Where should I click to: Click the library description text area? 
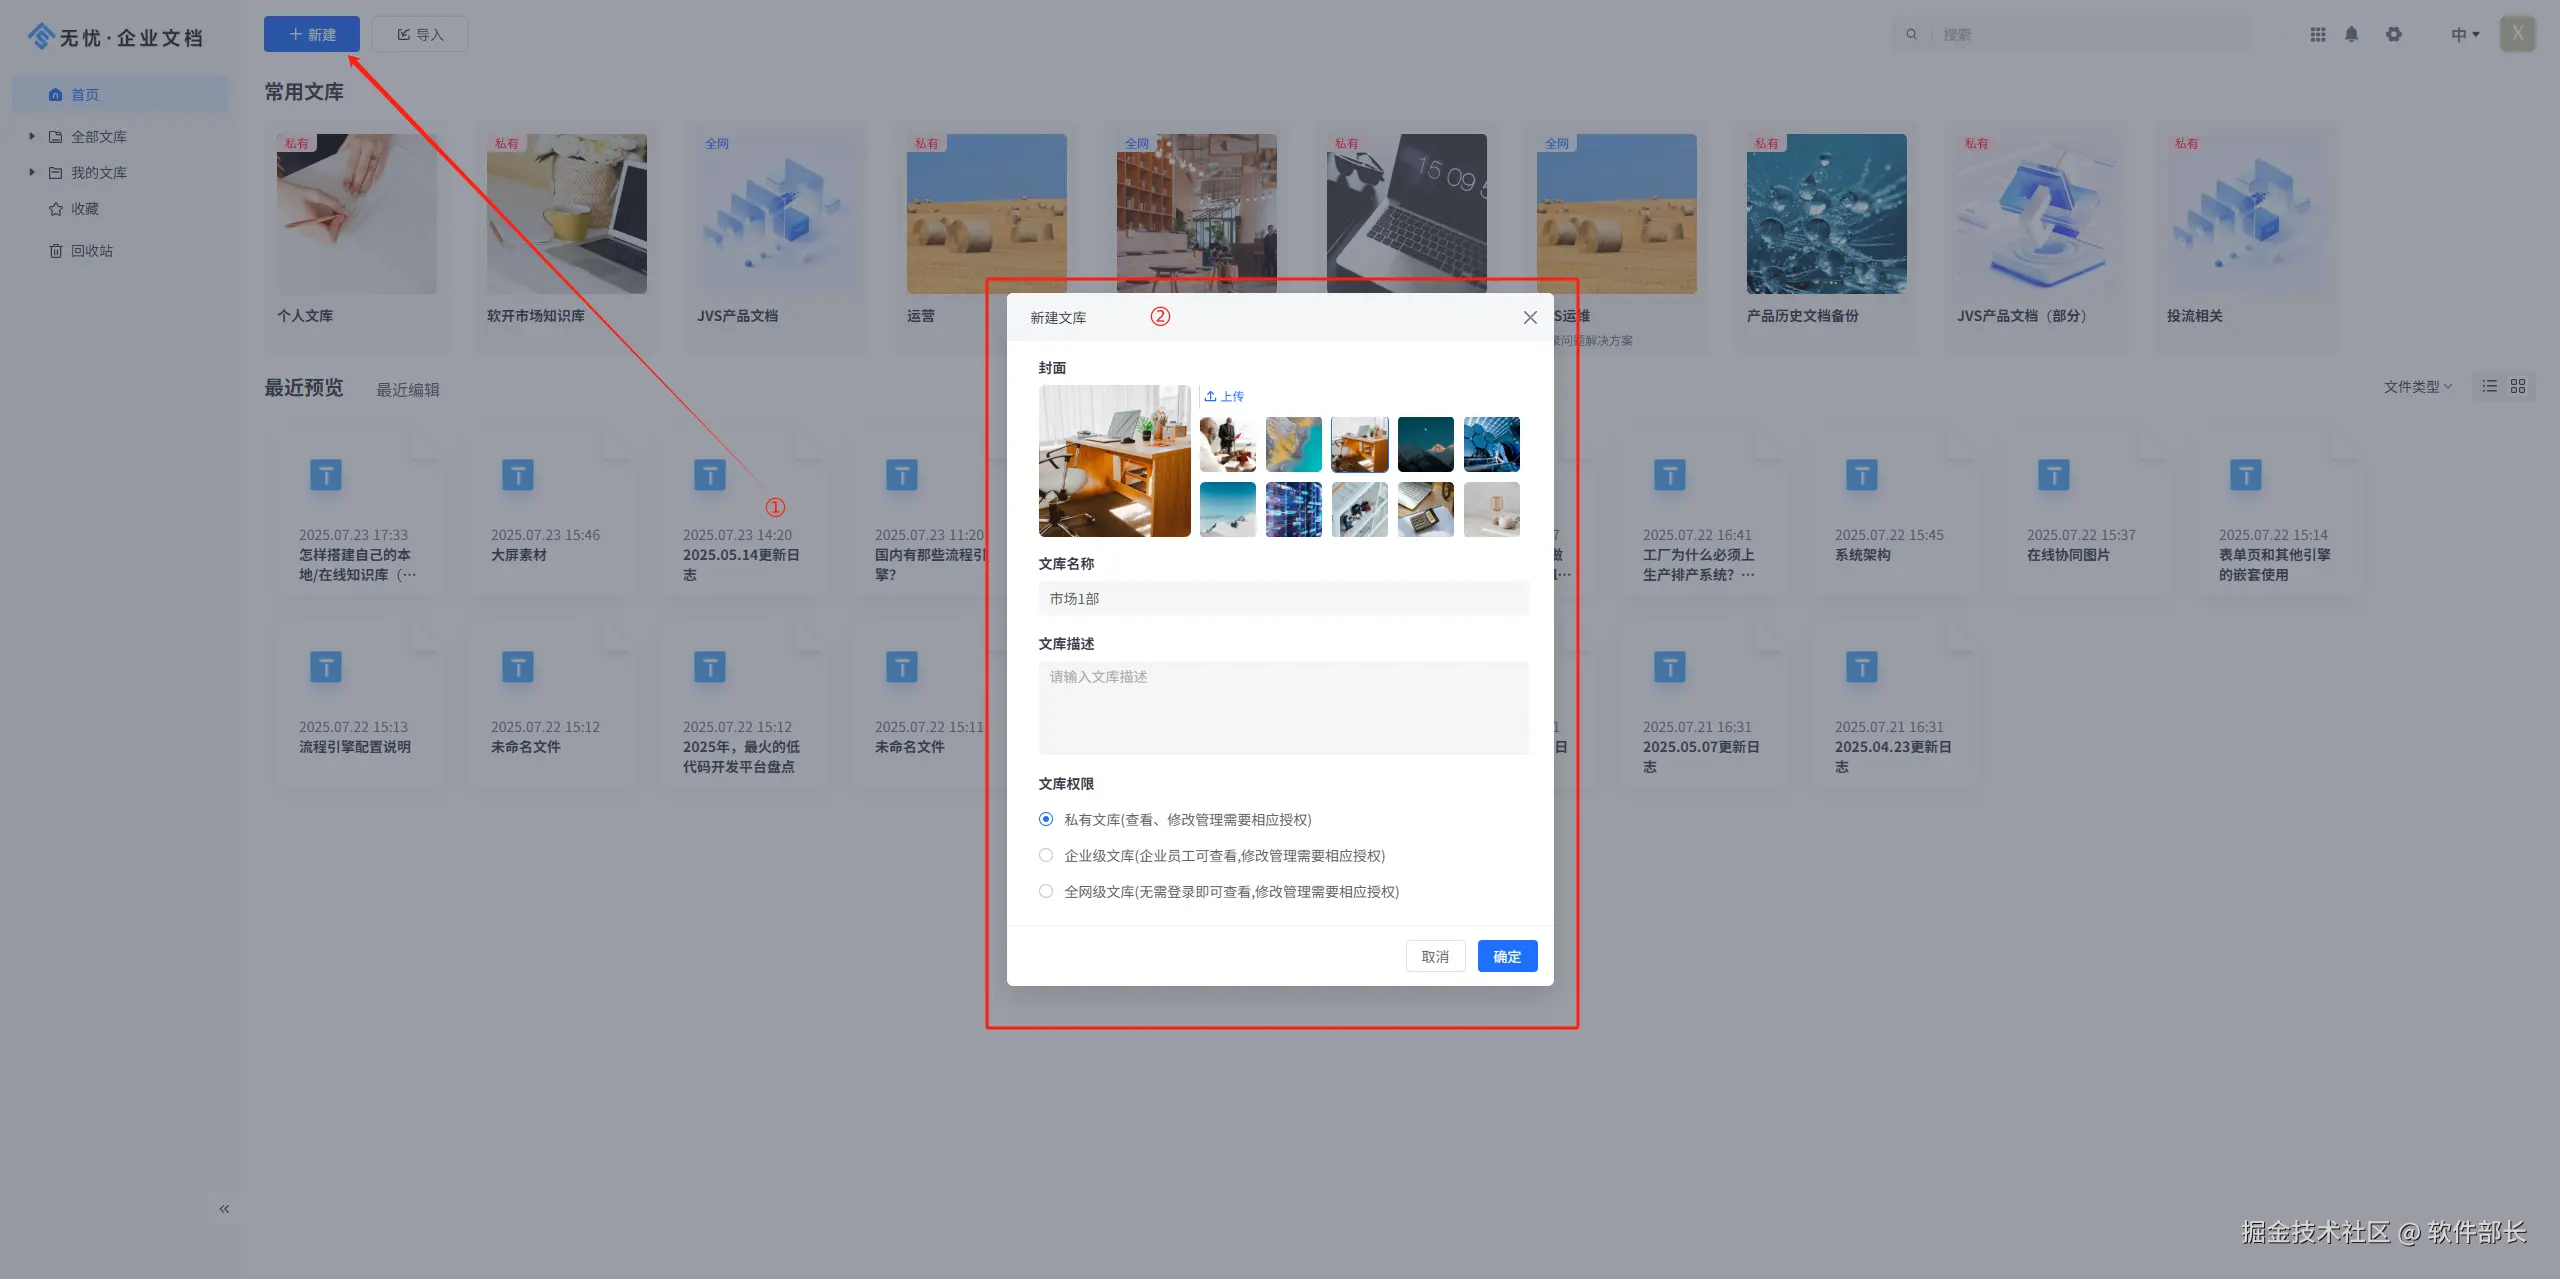coord(1283,707)
